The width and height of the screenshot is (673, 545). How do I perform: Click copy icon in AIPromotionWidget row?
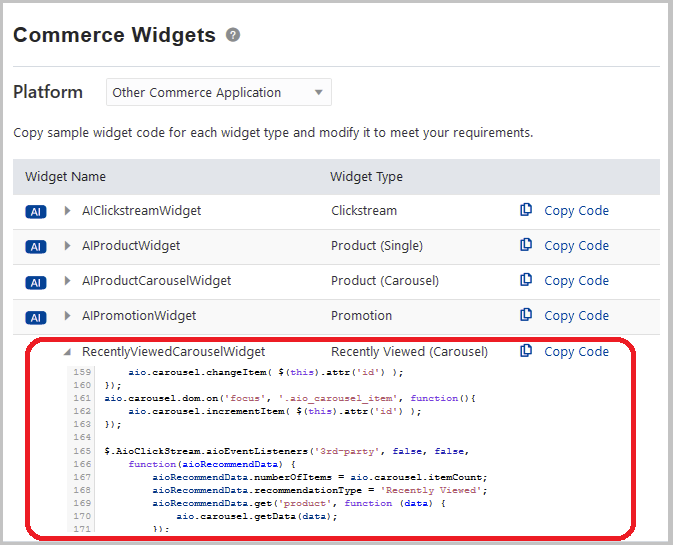click(x=526, y=315)
